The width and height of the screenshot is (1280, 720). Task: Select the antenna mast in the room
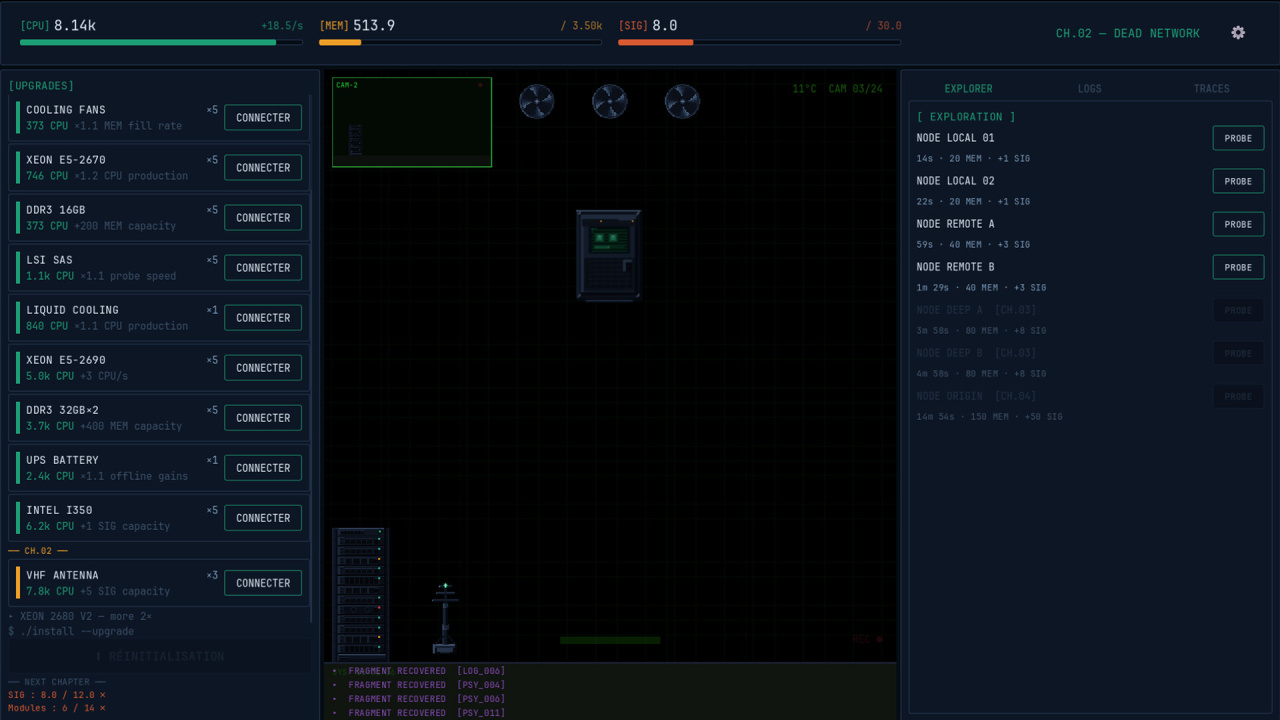[x=445, y=618]
